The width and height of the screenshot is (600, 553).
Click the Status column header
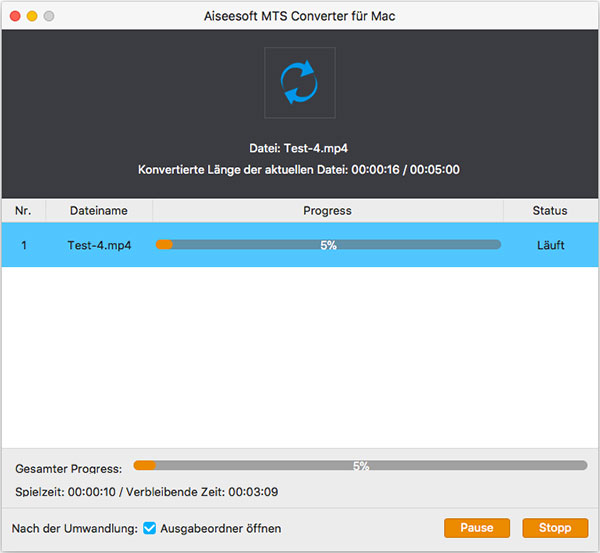(550, 210)
